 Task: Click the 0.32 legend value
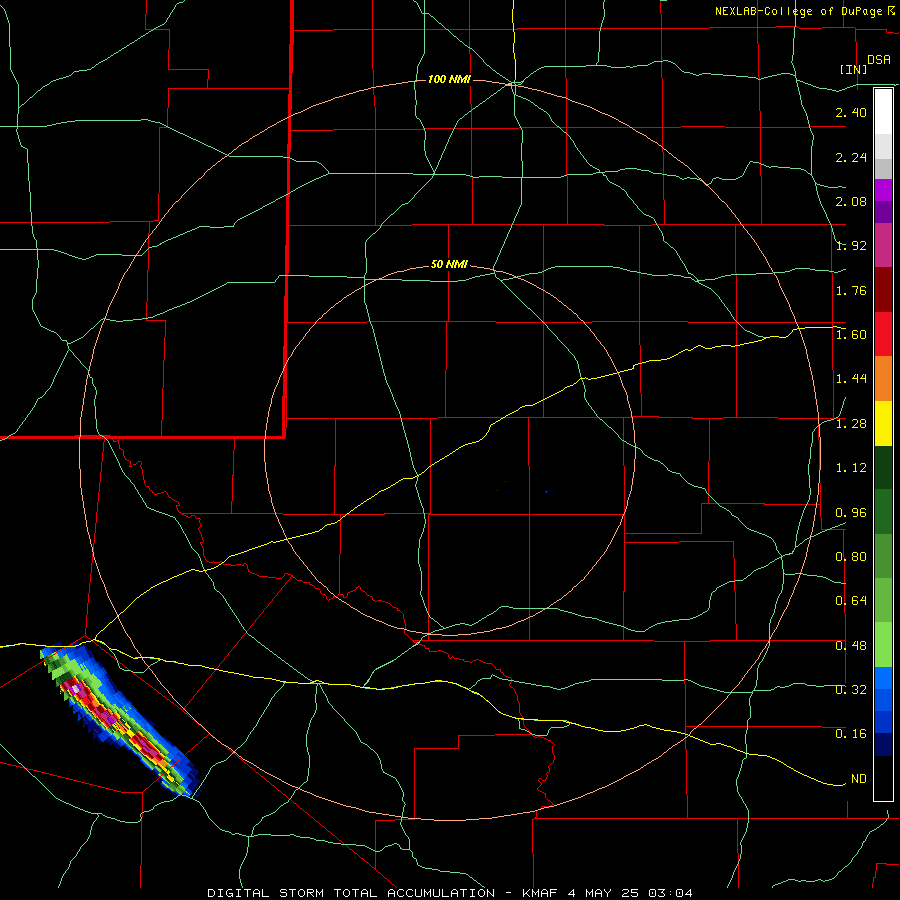coord(851,690)
